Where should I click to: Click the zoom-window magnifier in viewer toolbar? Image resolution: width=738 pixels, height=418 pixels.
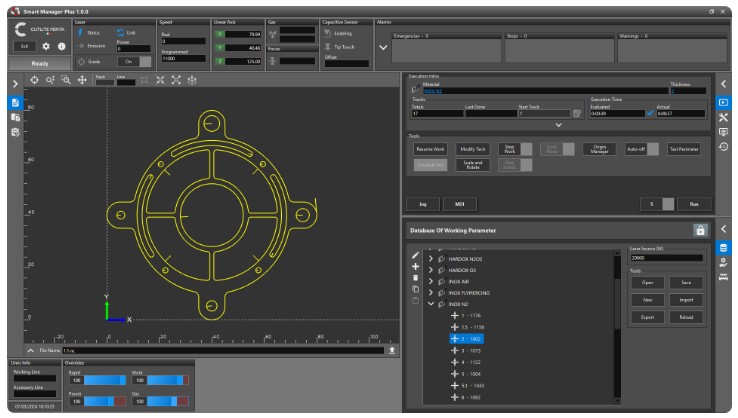(x=66, y=80)
